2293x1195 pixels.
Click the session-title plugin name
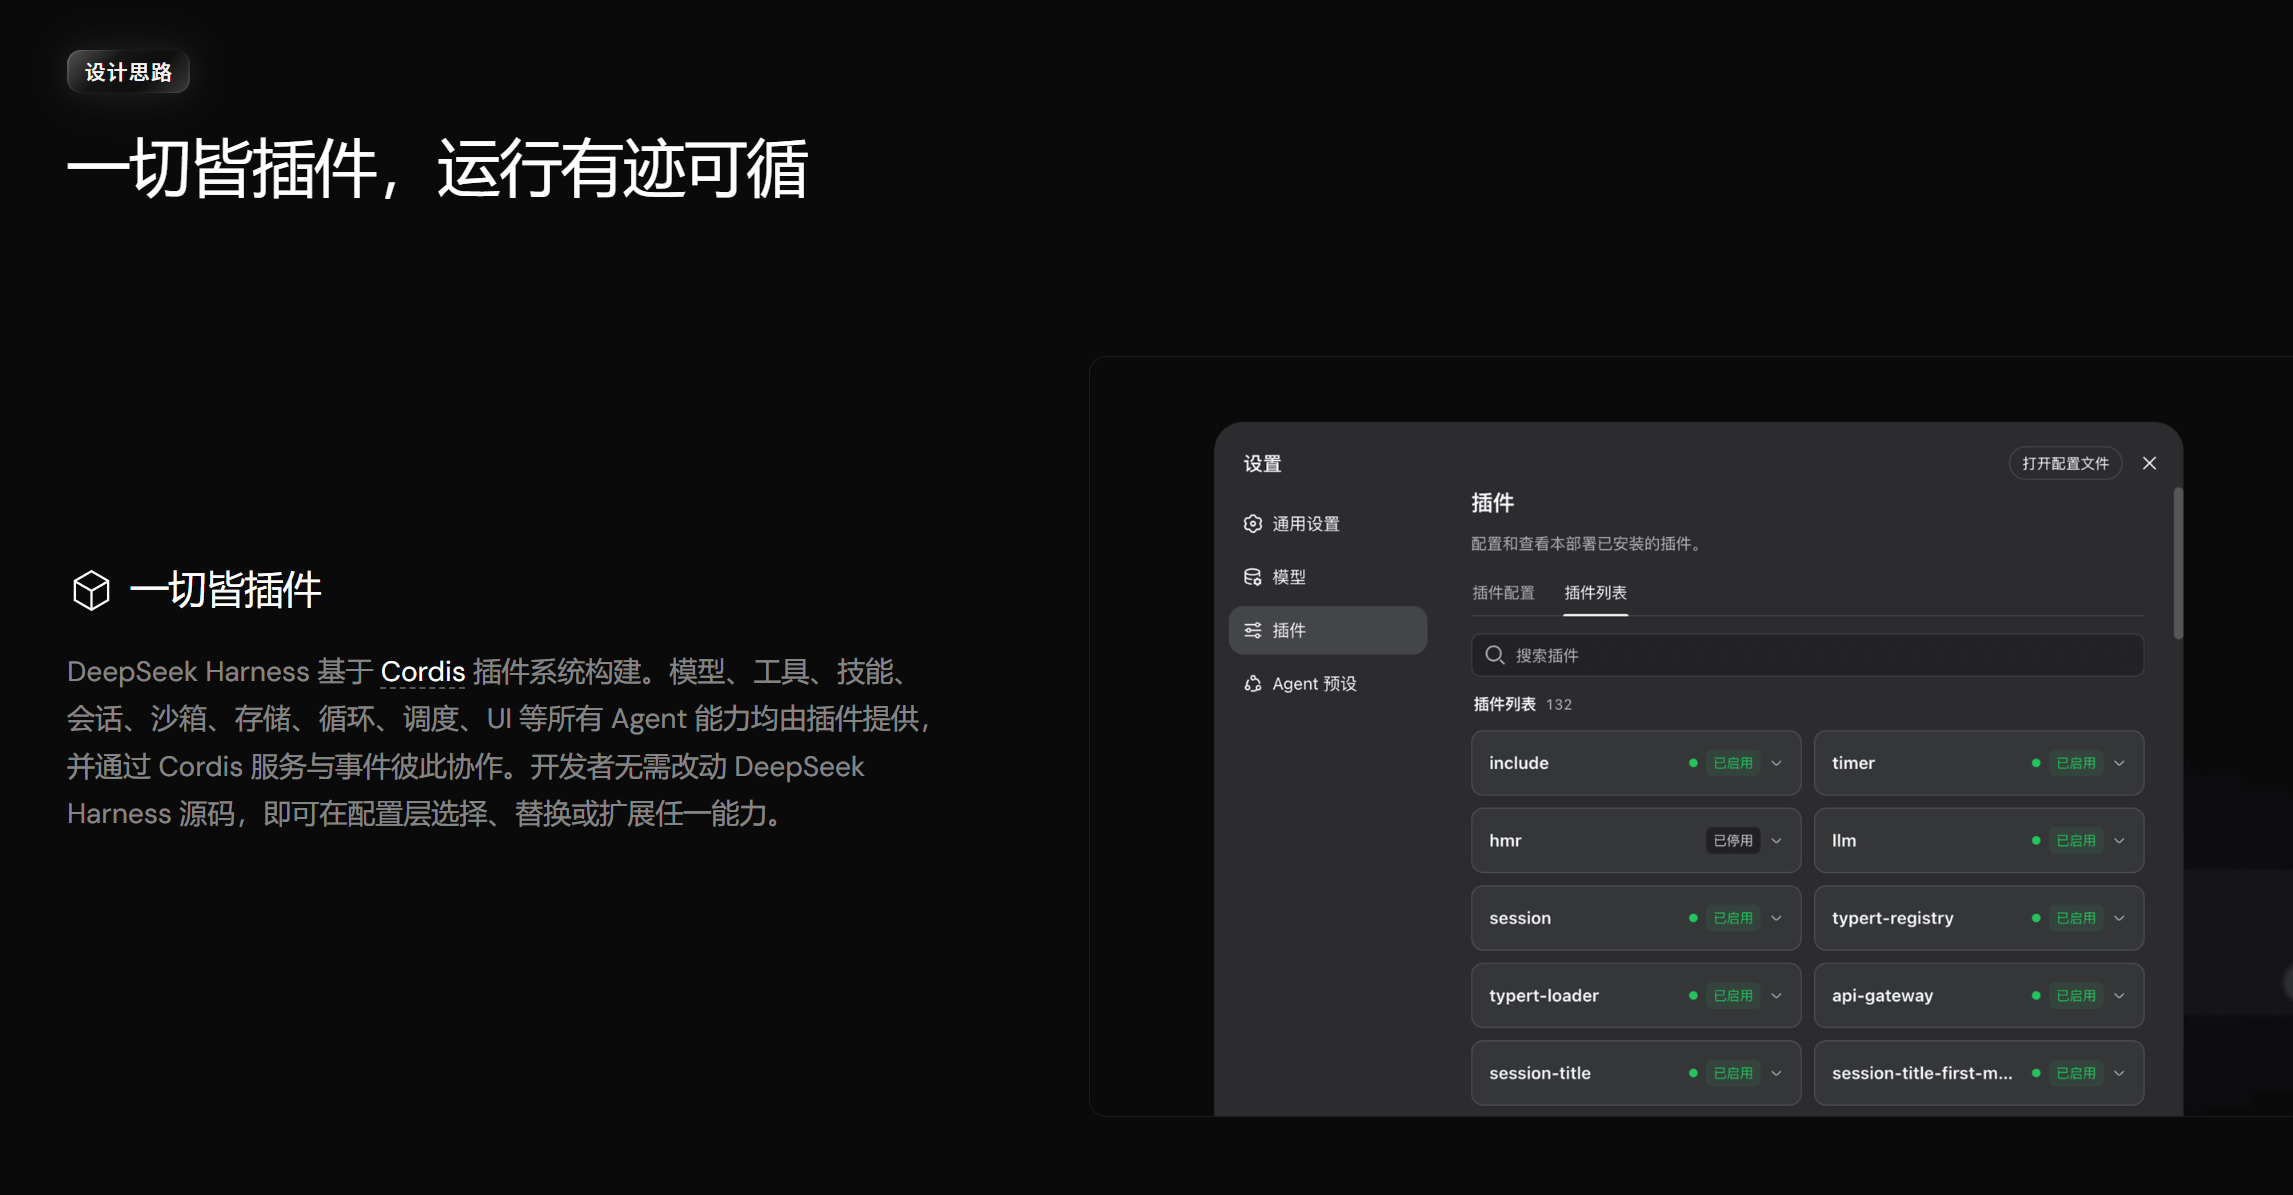[x=1540, y=1073]
